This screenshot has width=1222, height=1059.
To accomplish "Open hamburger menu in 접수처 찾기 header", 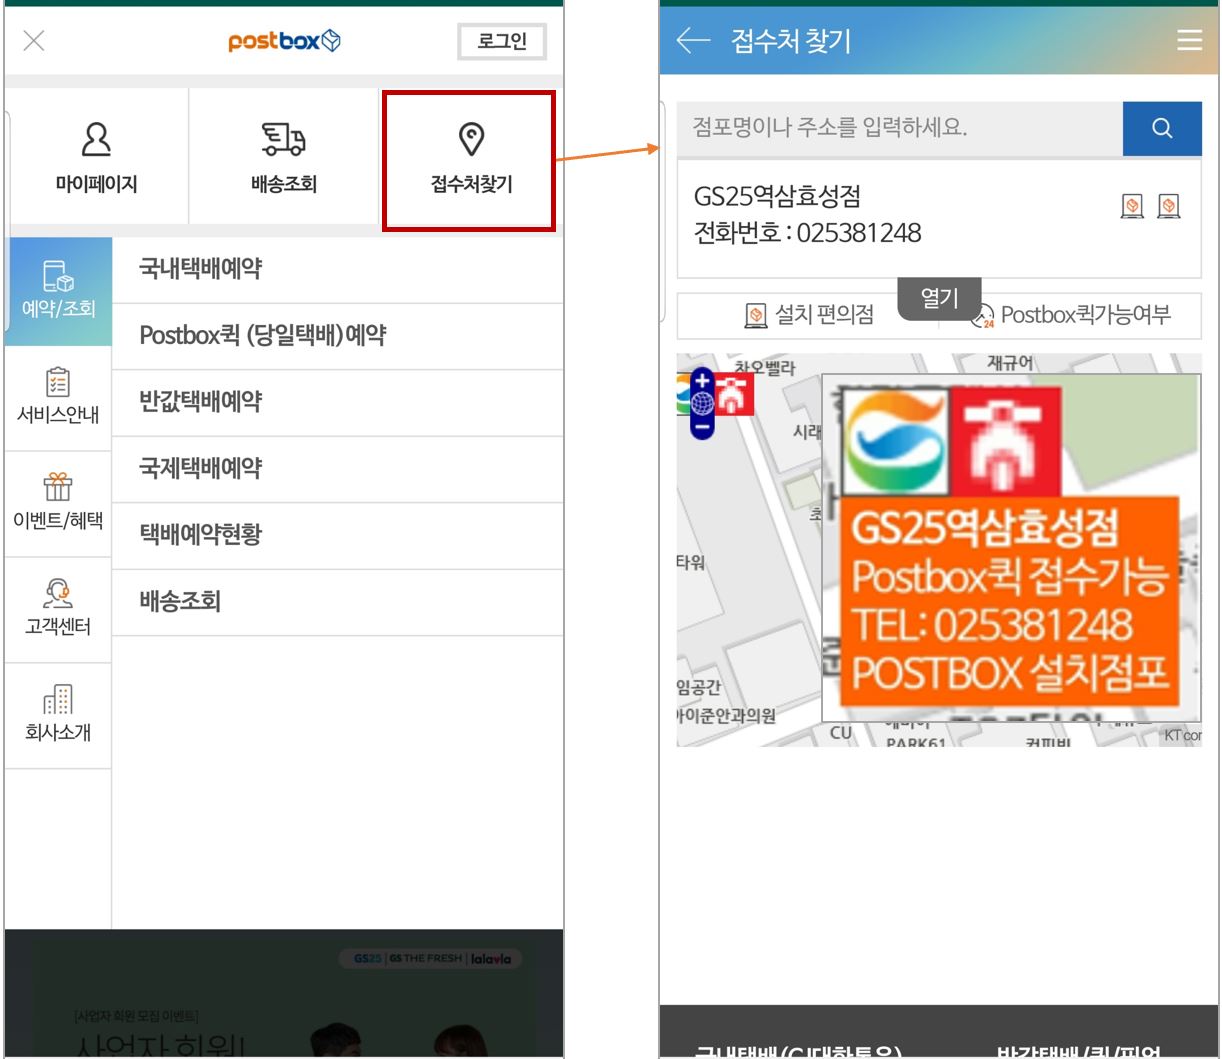I will [x=1189, y=40].
